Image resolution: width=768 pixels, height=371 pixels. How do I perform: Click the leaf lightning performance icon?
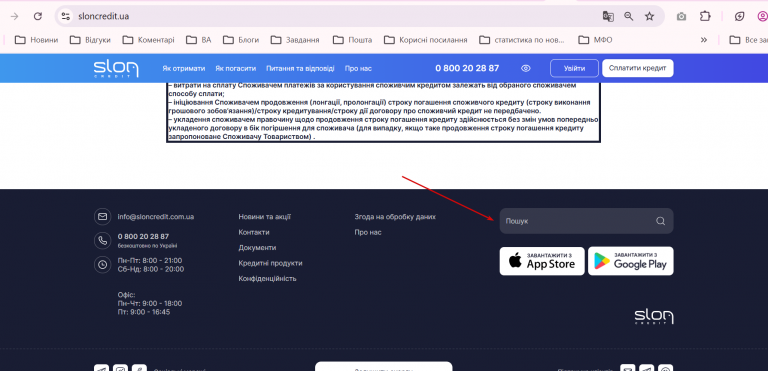(740, 16)
